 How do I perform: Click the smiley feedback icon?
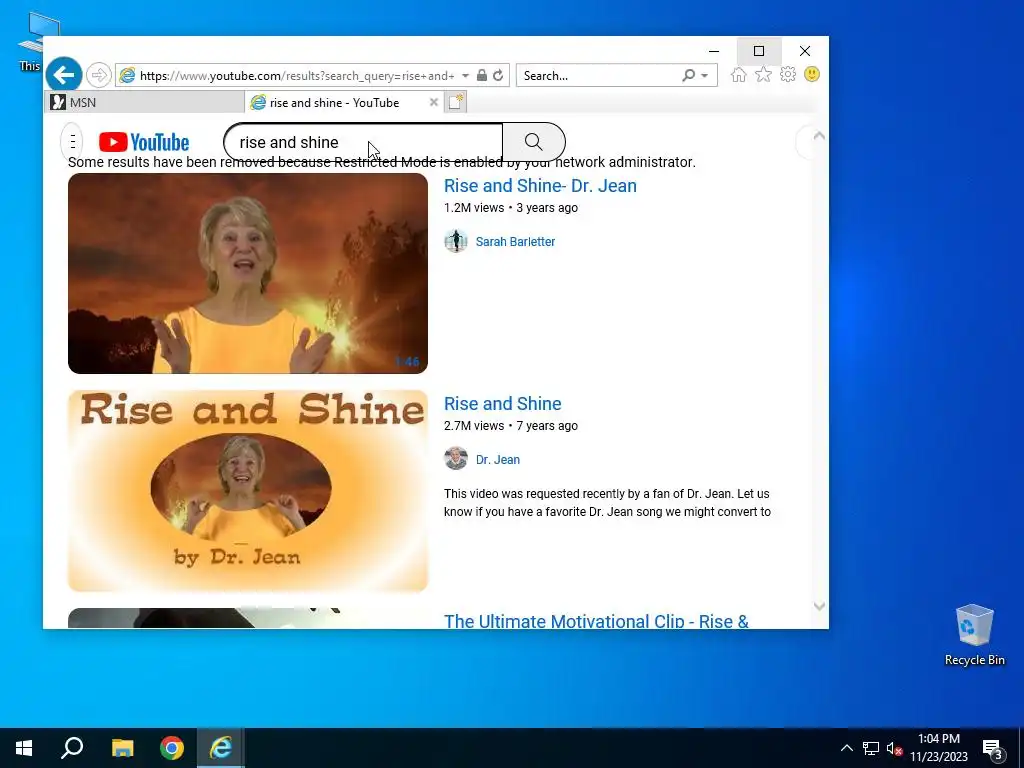[812, 74]
